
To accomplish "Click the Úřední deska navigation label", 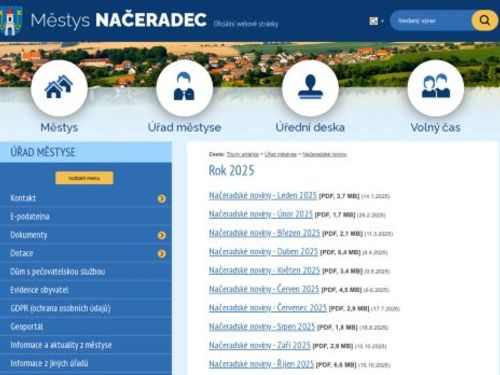I will pos(310,127).
